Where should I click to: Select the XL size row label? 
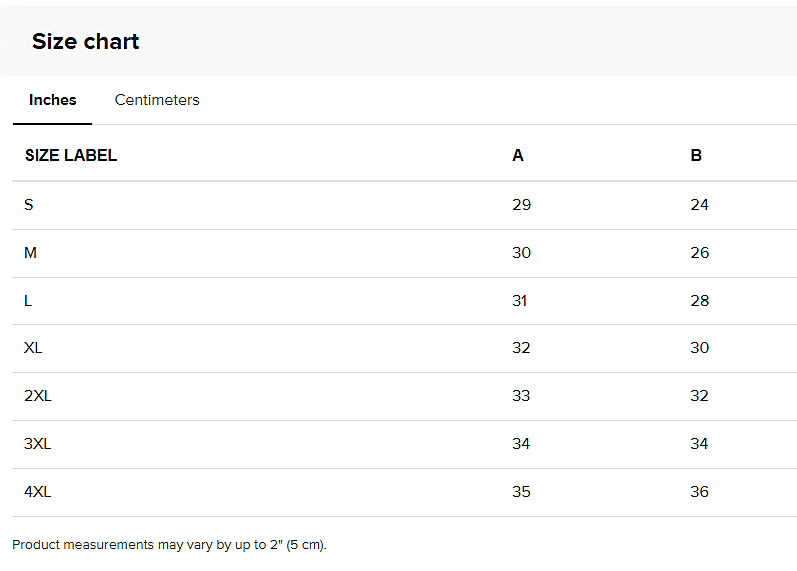[x=33, y=348]
